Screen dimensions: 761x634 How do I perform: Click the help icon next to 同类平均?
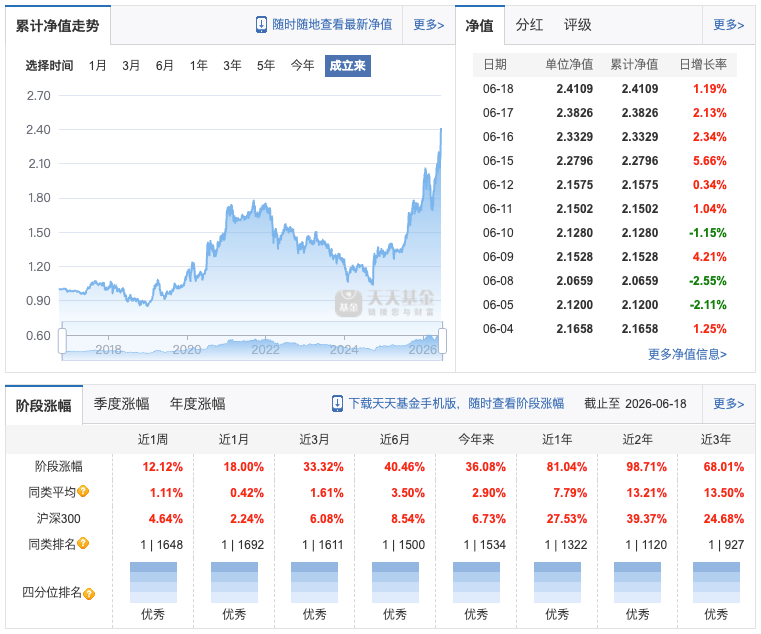tap(83, 491)
